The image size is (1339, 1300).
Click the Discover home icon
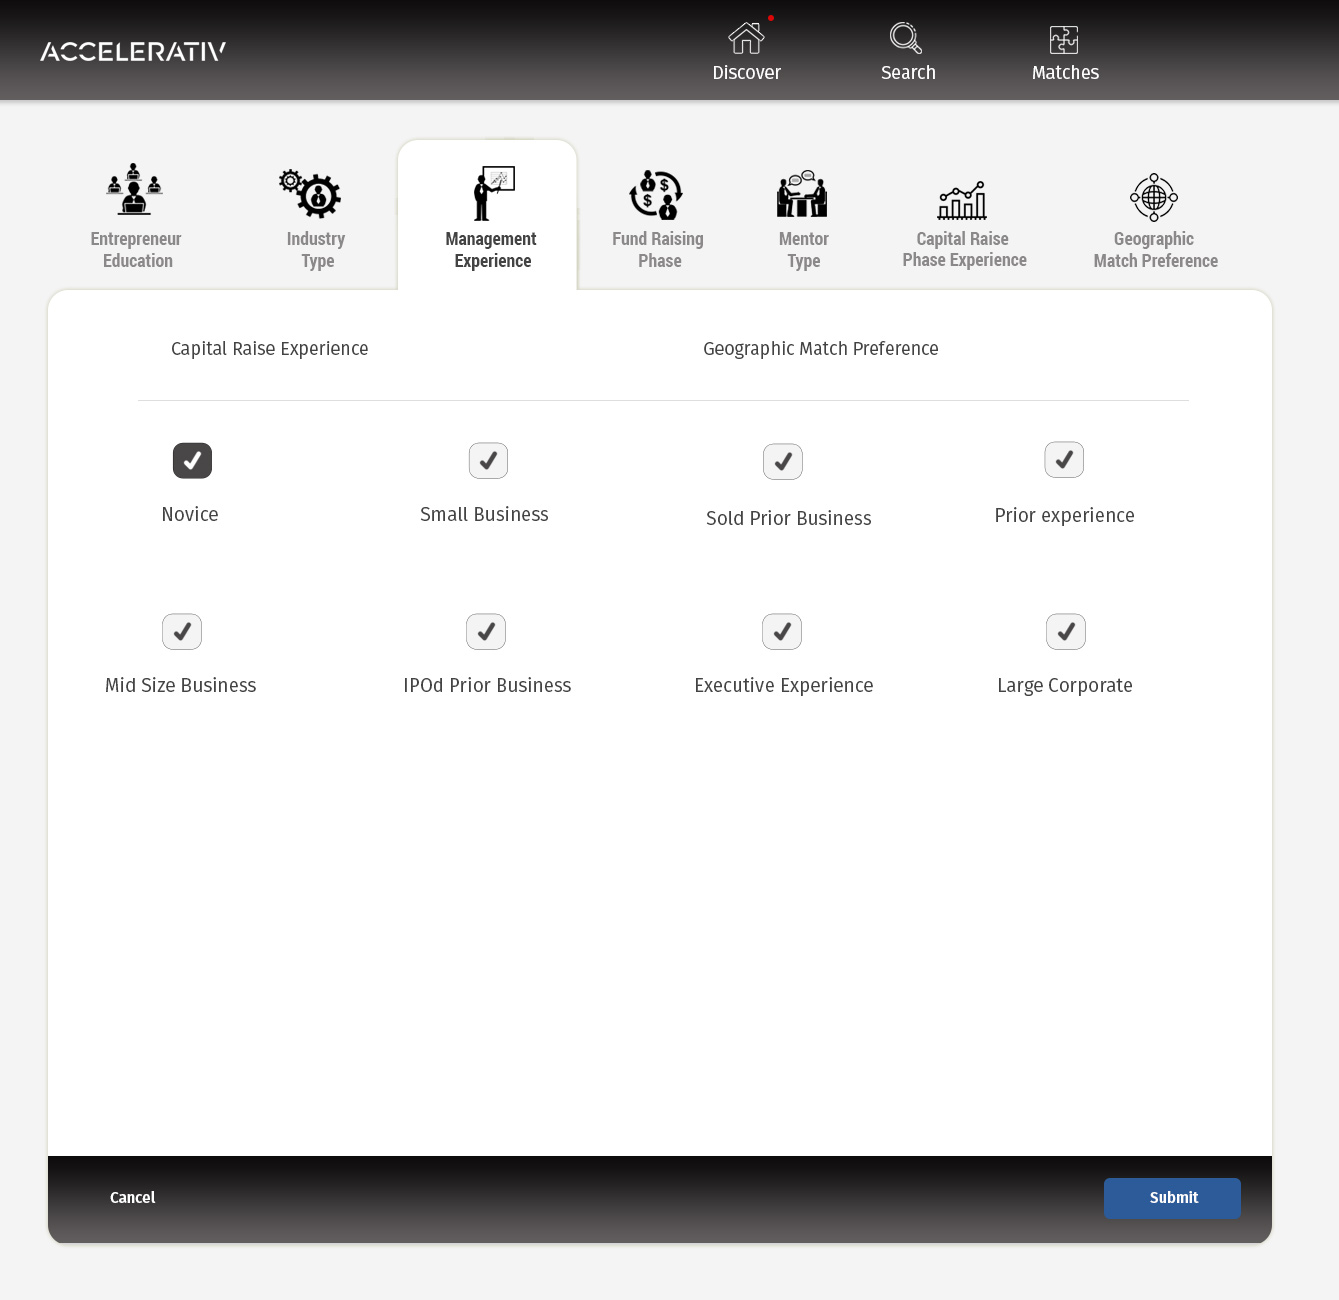746,39
